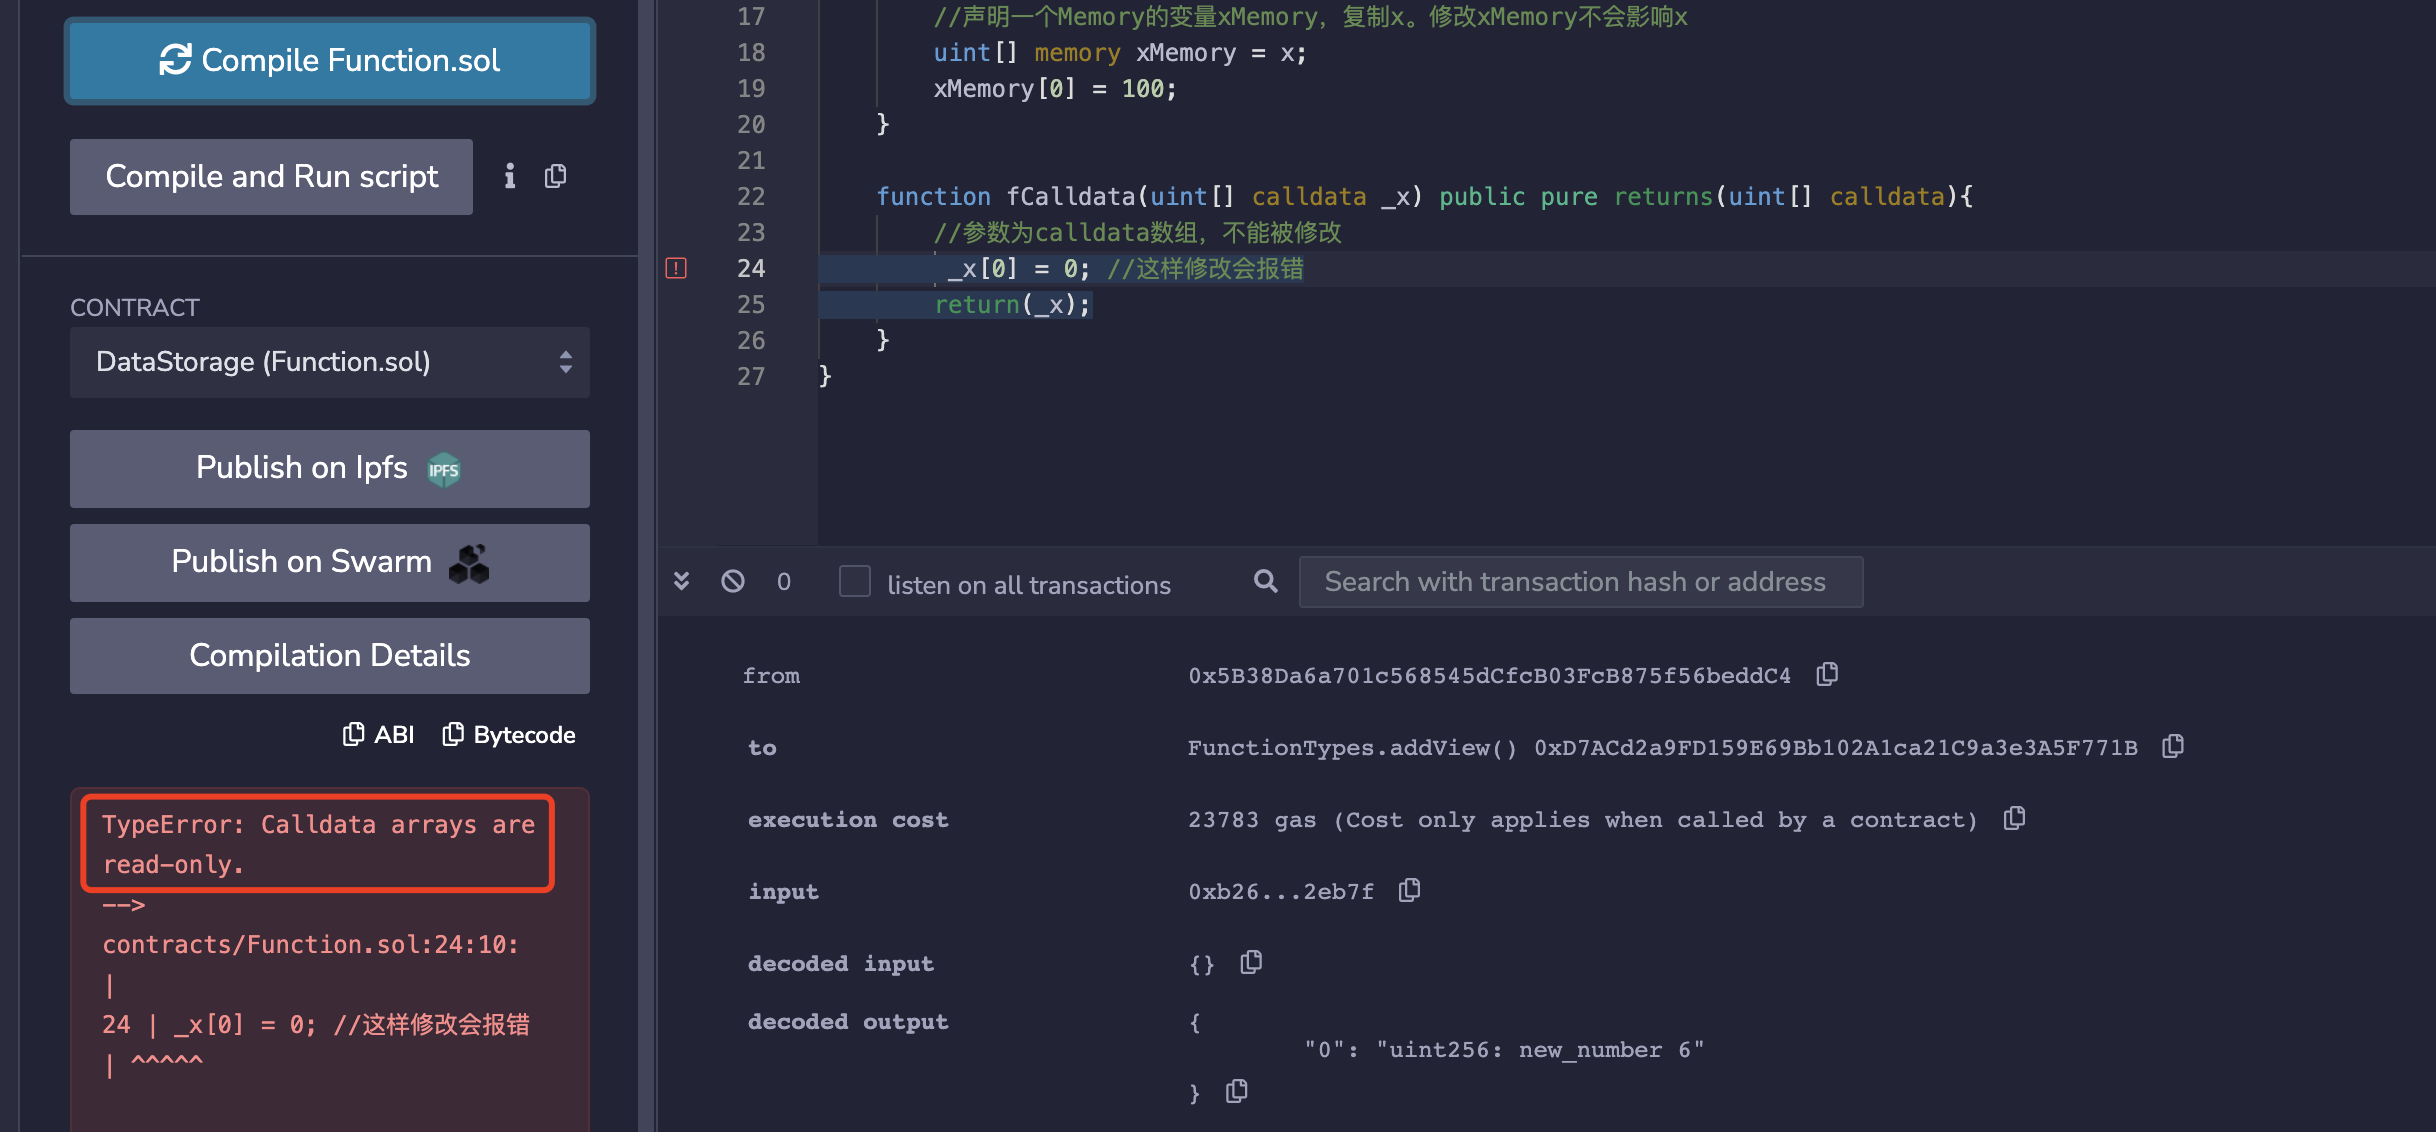
Task: Focus the transaction hash search field
Action: pos(1580,582)
